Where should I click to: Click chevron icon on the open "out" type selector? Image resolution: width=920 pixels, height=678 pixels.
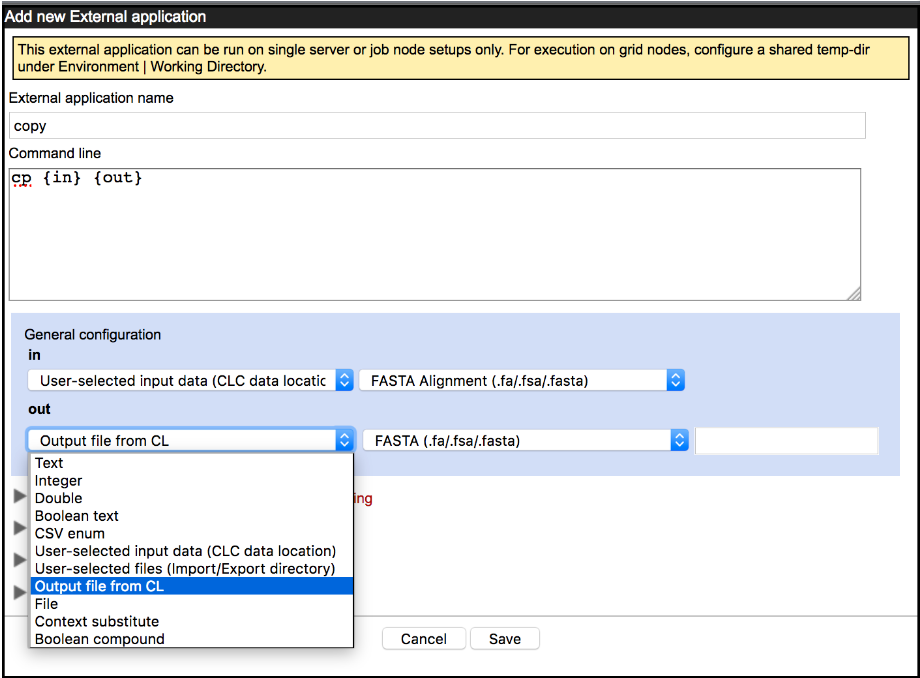tap(344, 440)
